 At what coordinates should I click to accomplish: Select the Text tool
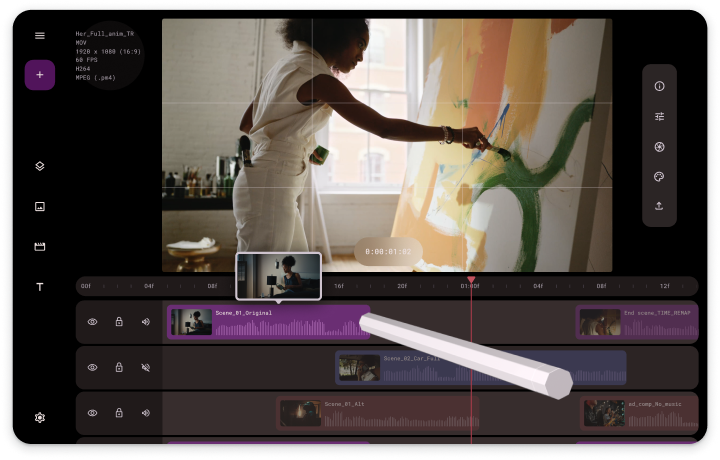tap(40, 287)
